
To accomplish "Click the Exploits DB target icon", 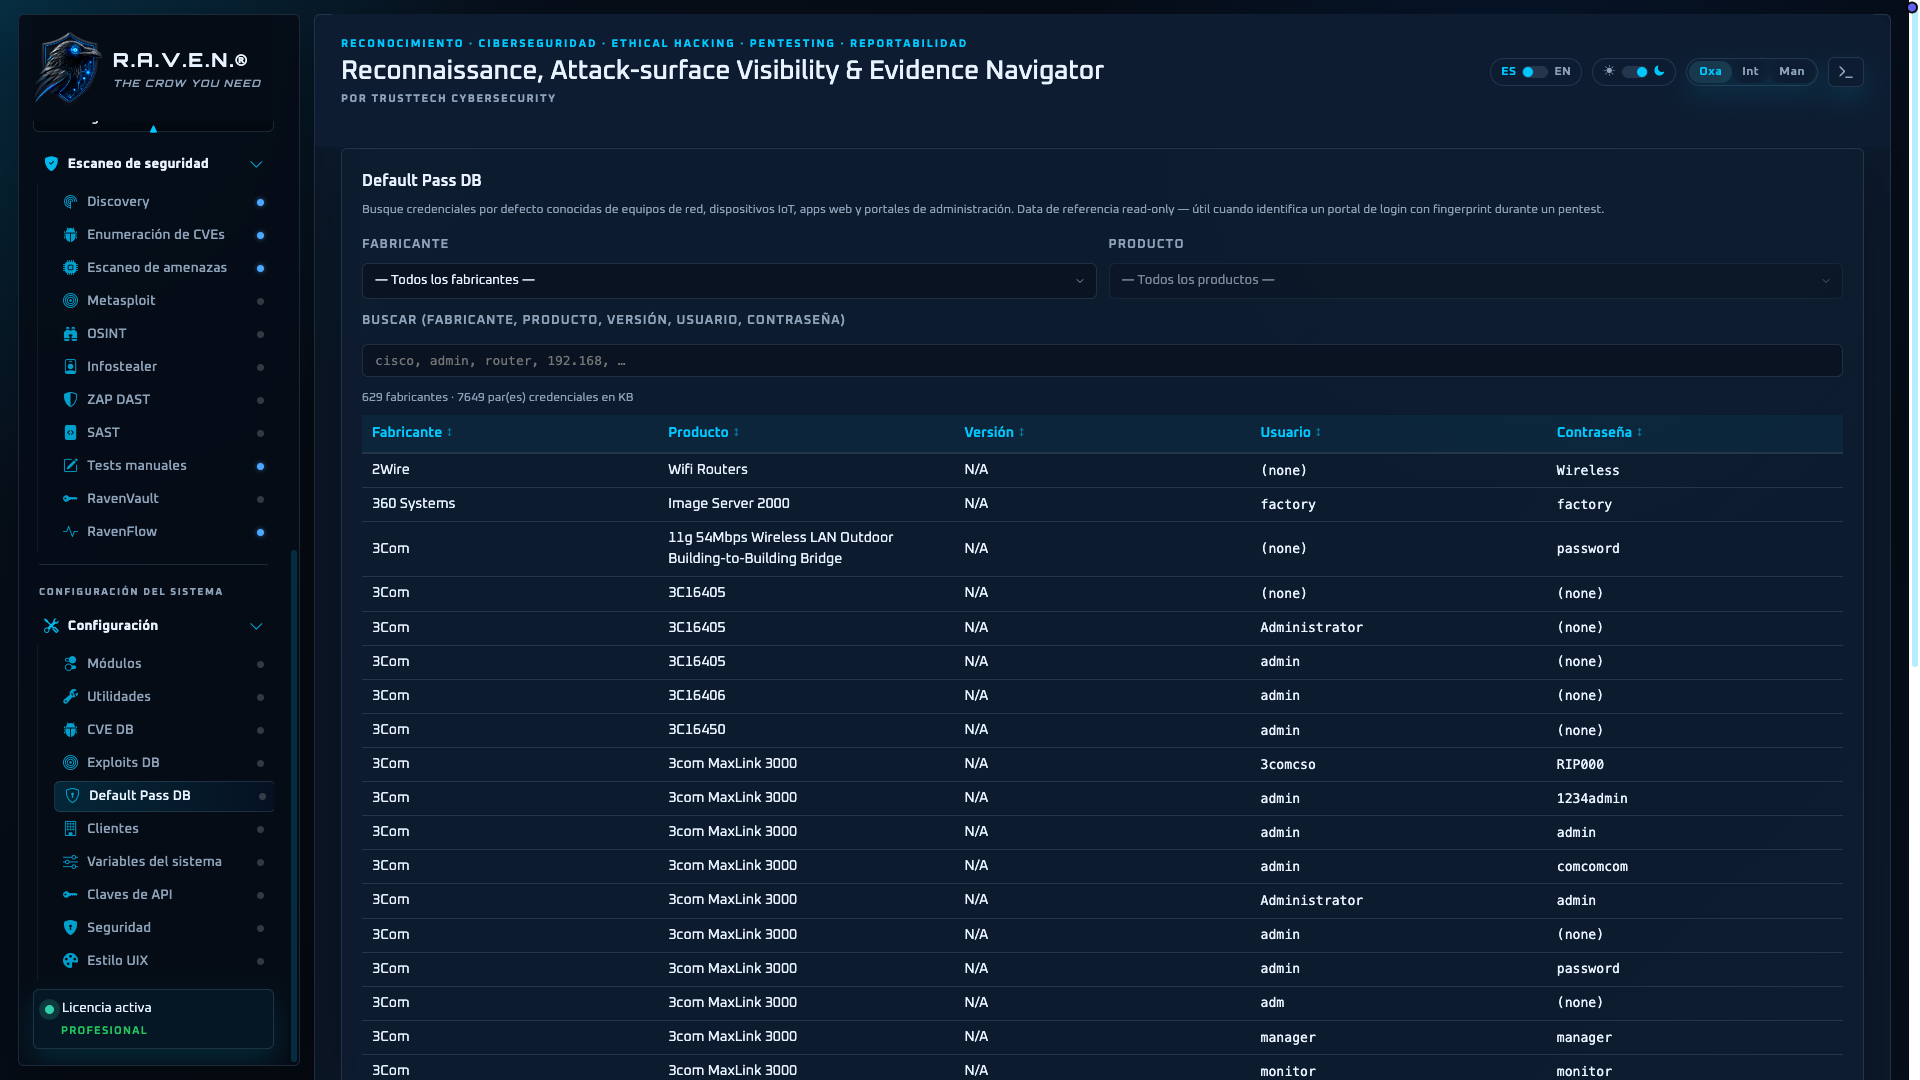I will 70,763.
